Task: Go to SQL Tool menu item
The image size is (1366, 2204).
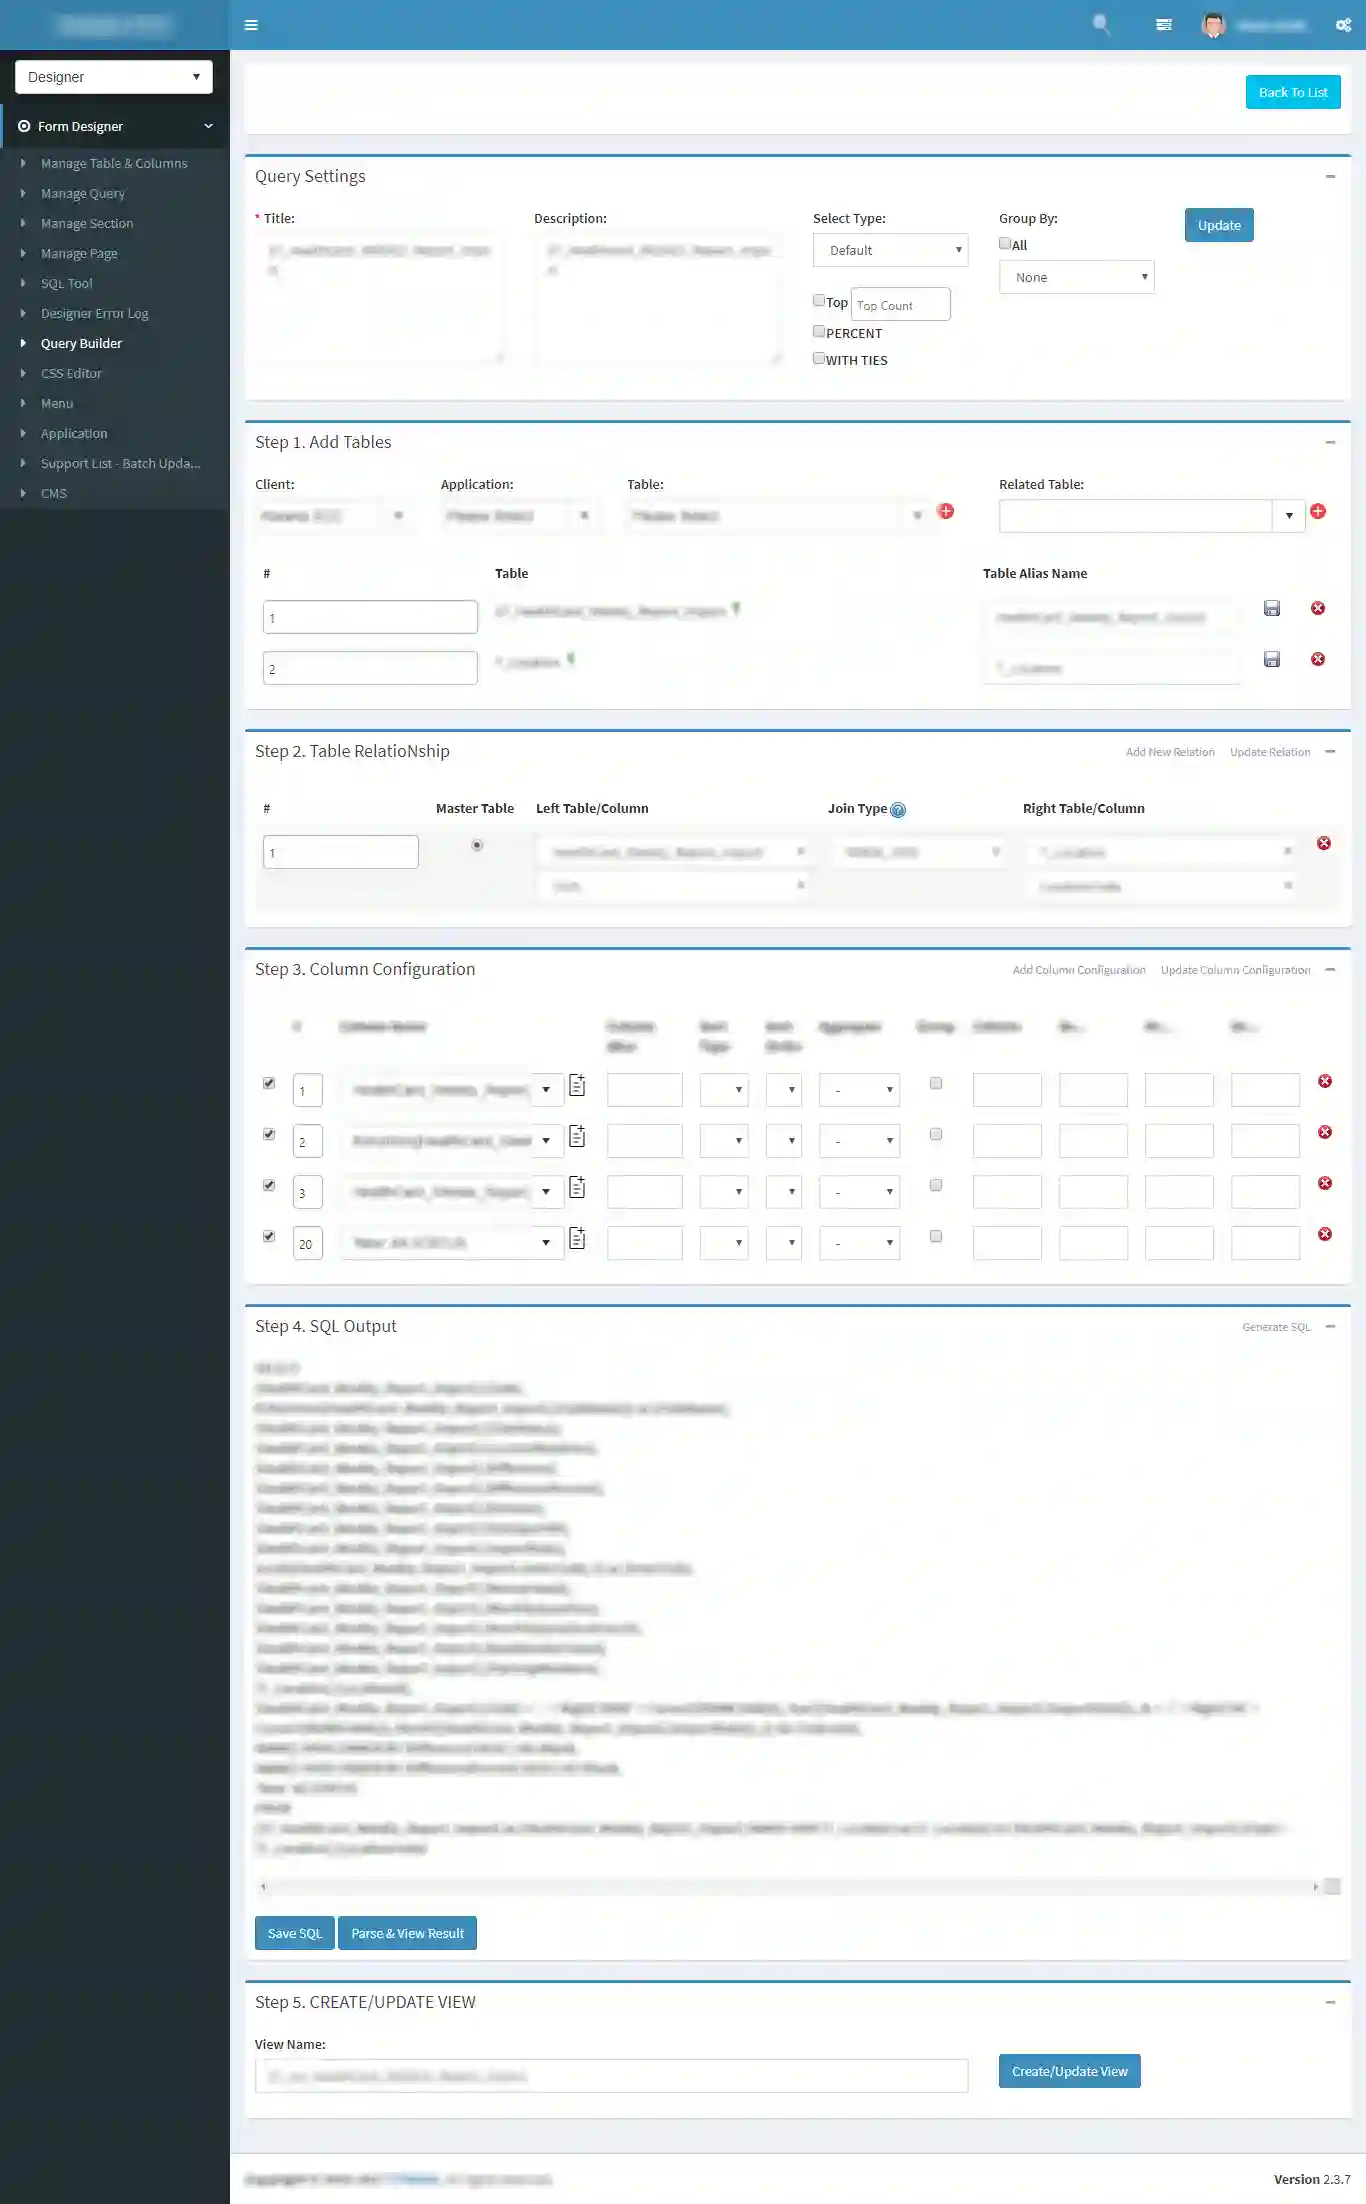Action: [x=66, y=284]
